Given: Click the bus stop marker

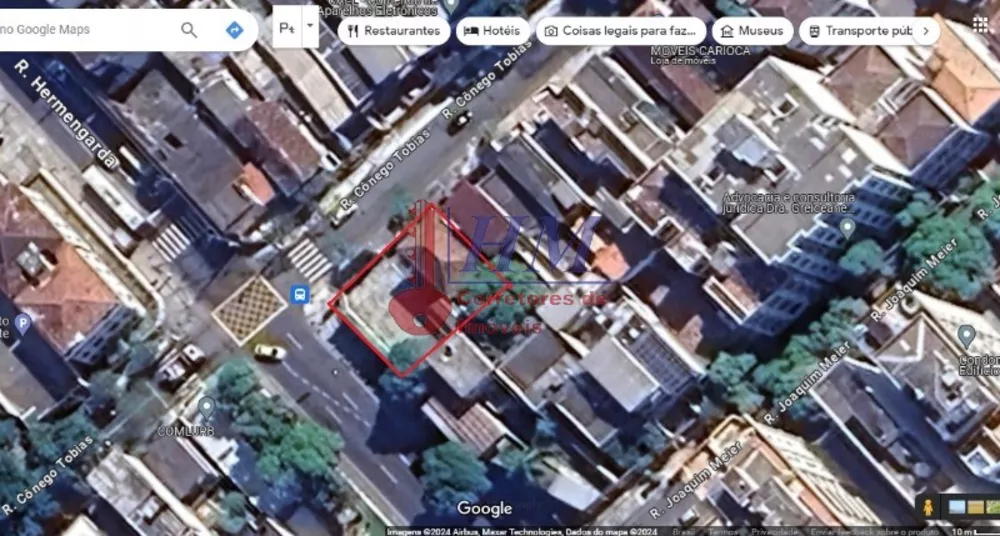Looking at the screenshot, I should pyautogui.click(x=299, y=294).
